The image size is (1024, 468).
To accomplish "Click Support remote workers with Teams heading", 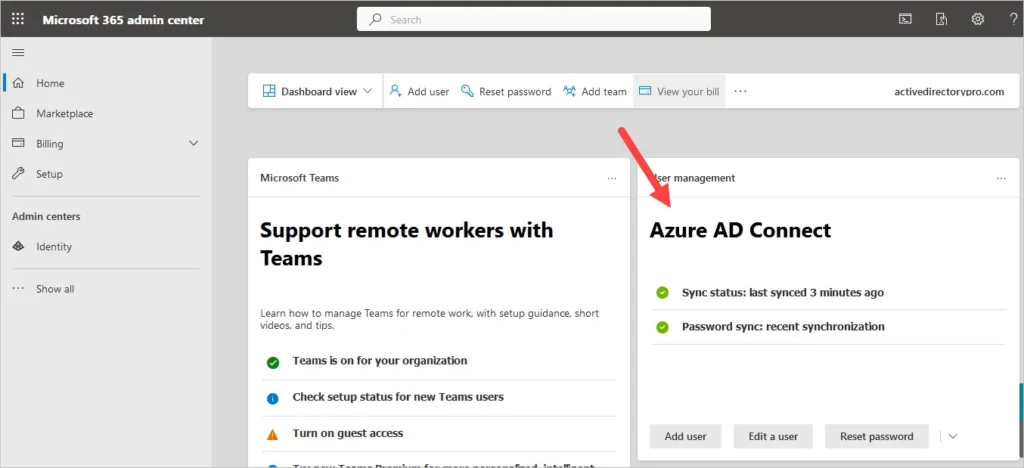I will 407,244.
